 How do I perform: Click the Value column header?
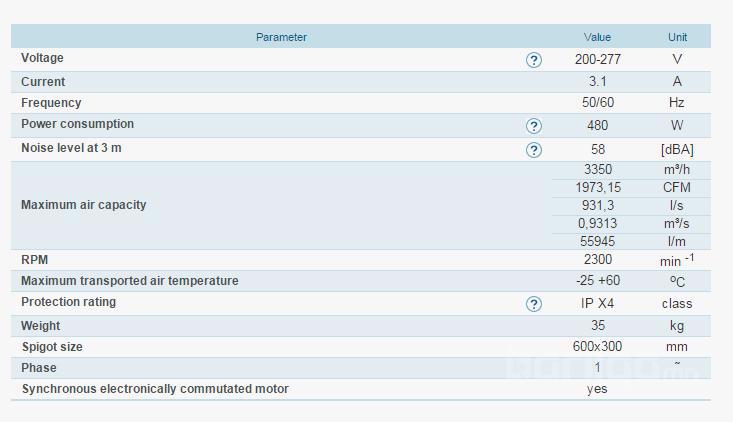pos(597,37)
